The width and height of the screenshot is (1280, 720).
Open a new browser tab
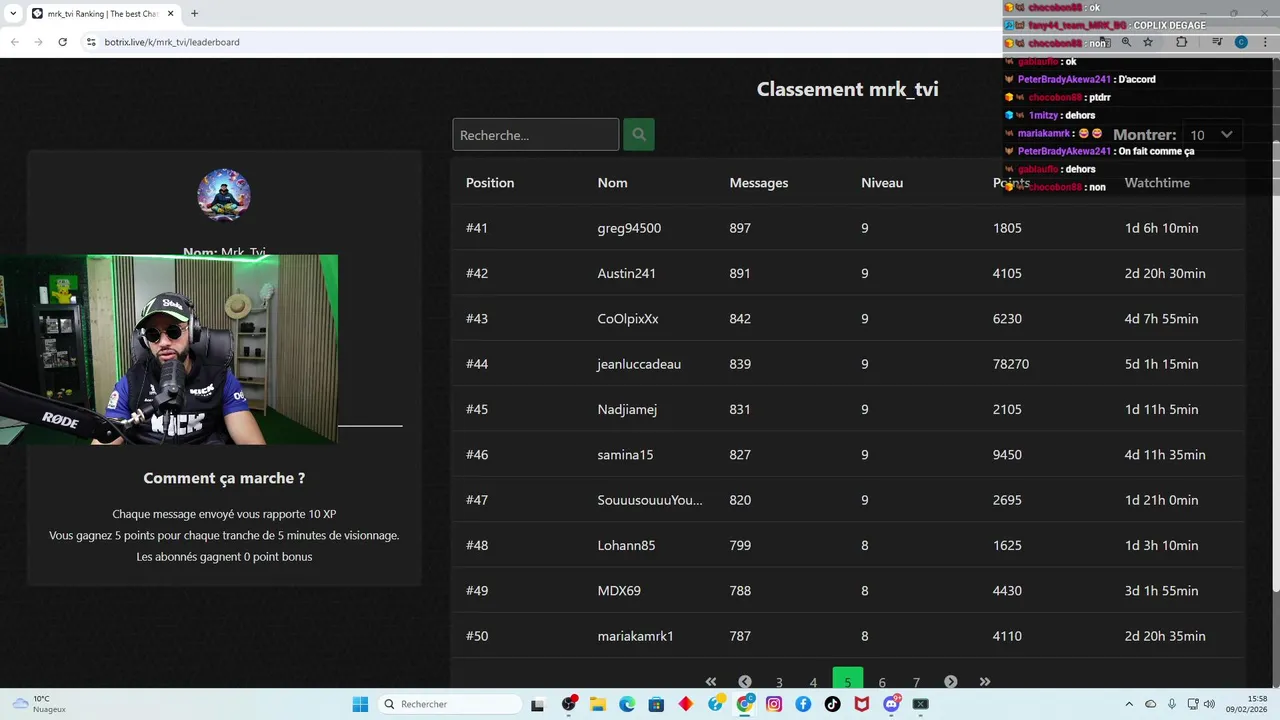point(194,13)
